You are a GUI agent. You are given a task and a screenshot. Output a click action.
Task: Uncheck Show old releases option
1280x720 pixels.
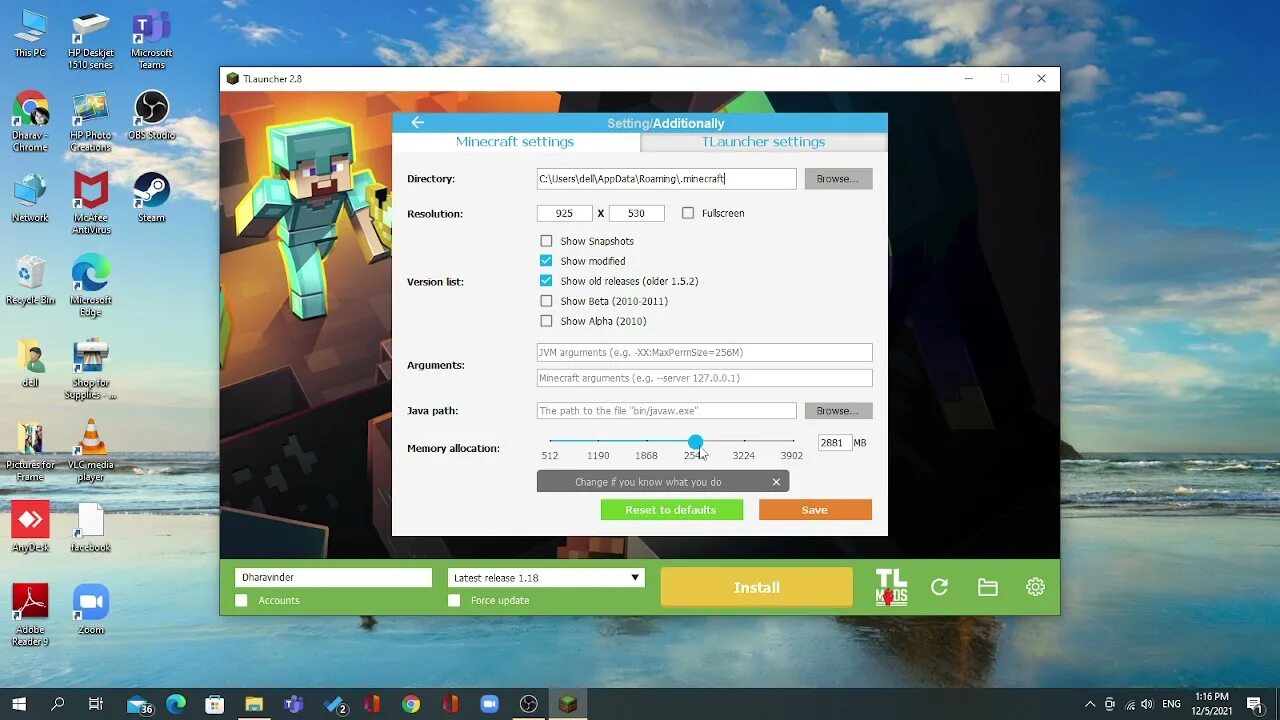(x=546, y=281)
